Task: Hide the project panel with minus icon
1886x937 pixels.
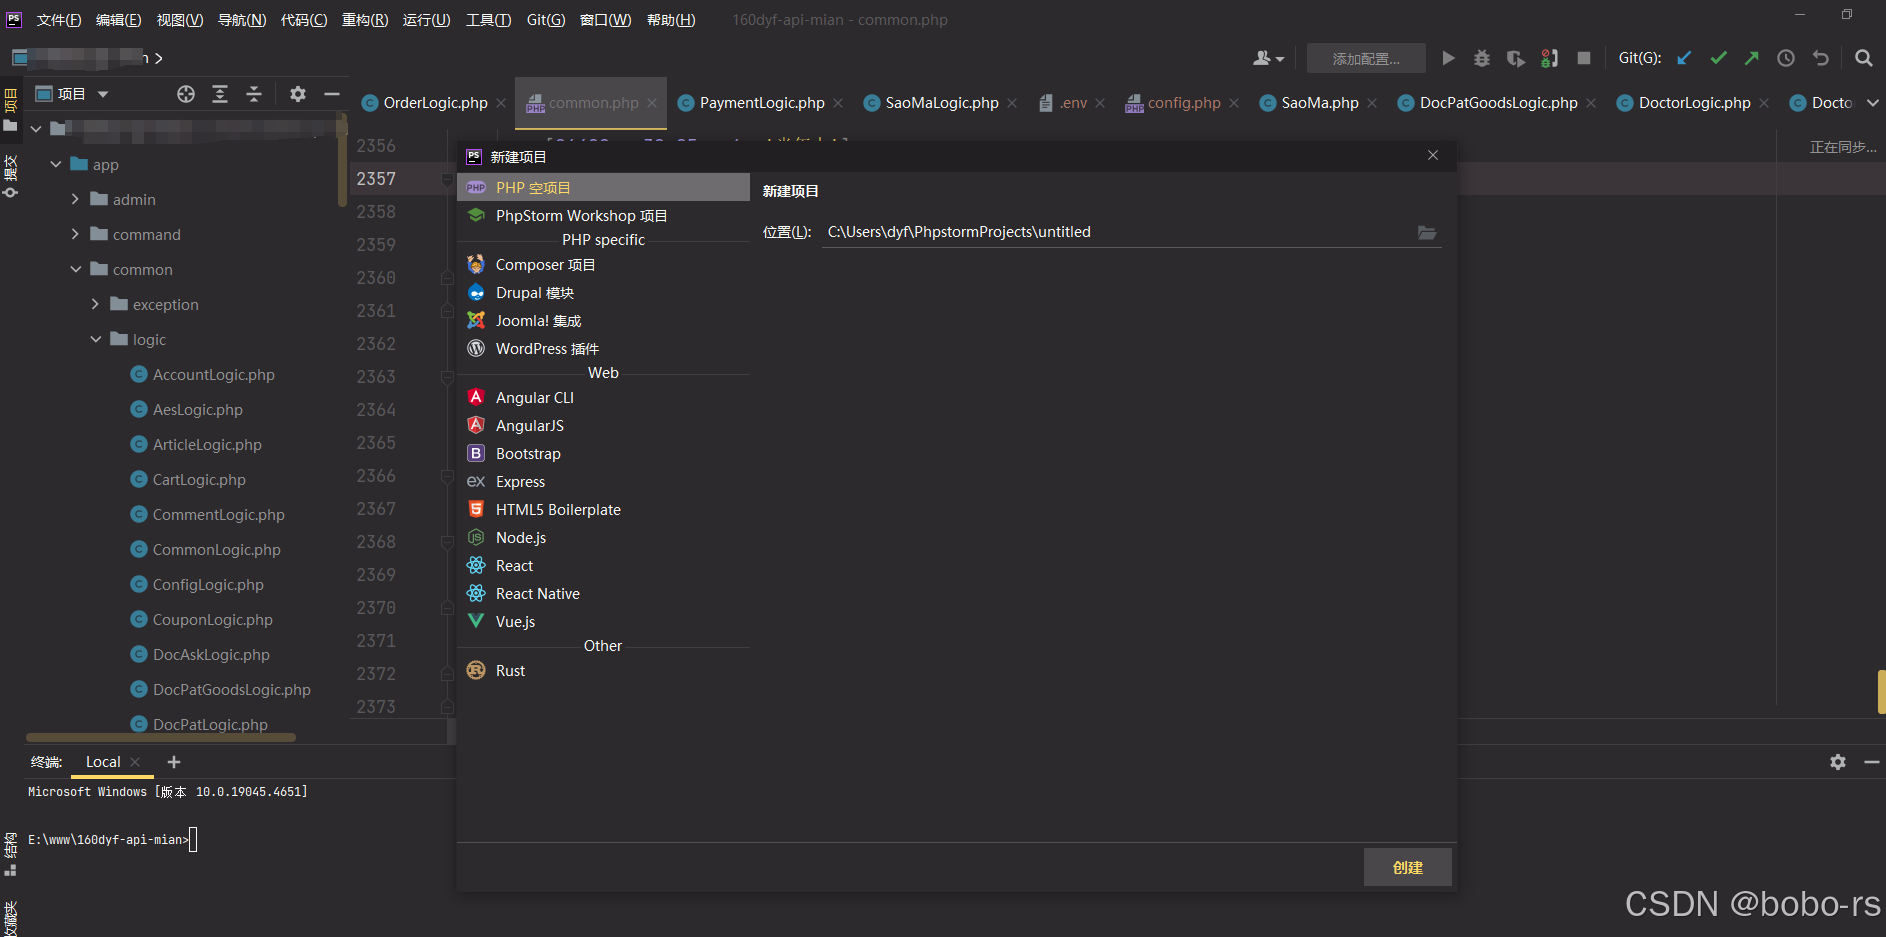Action: [332, 94]
